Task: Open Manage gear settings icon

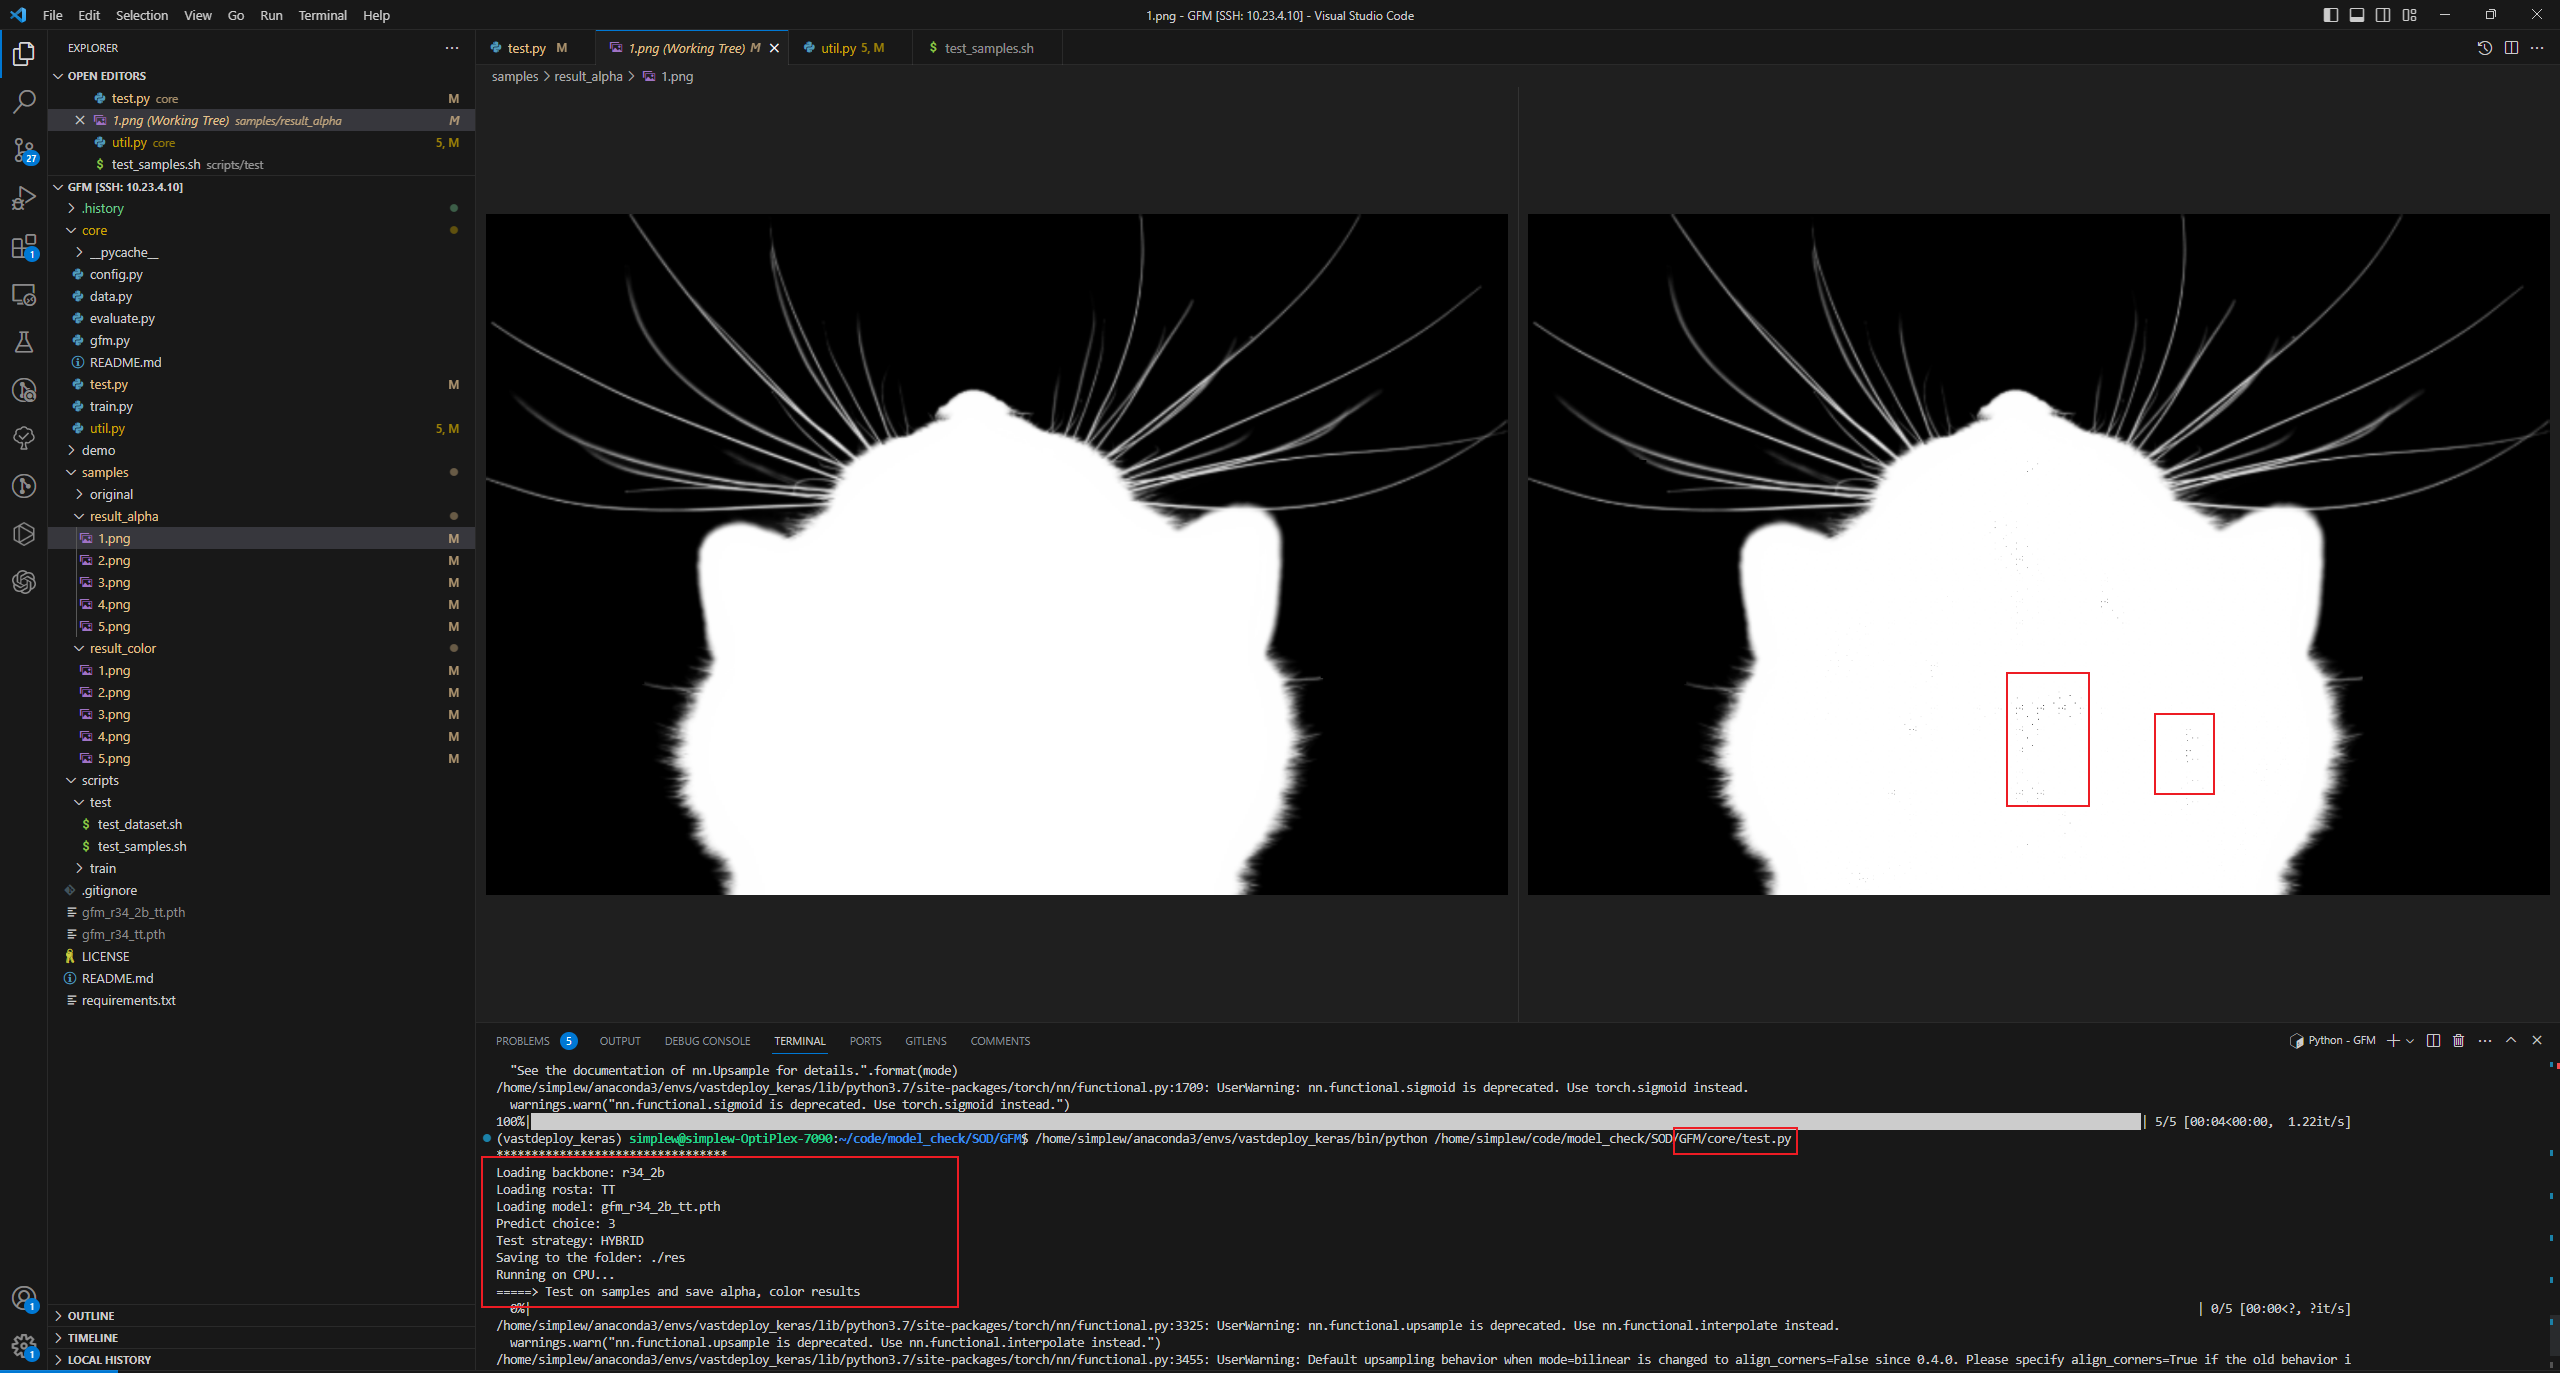Action: tap(24, 1346)
